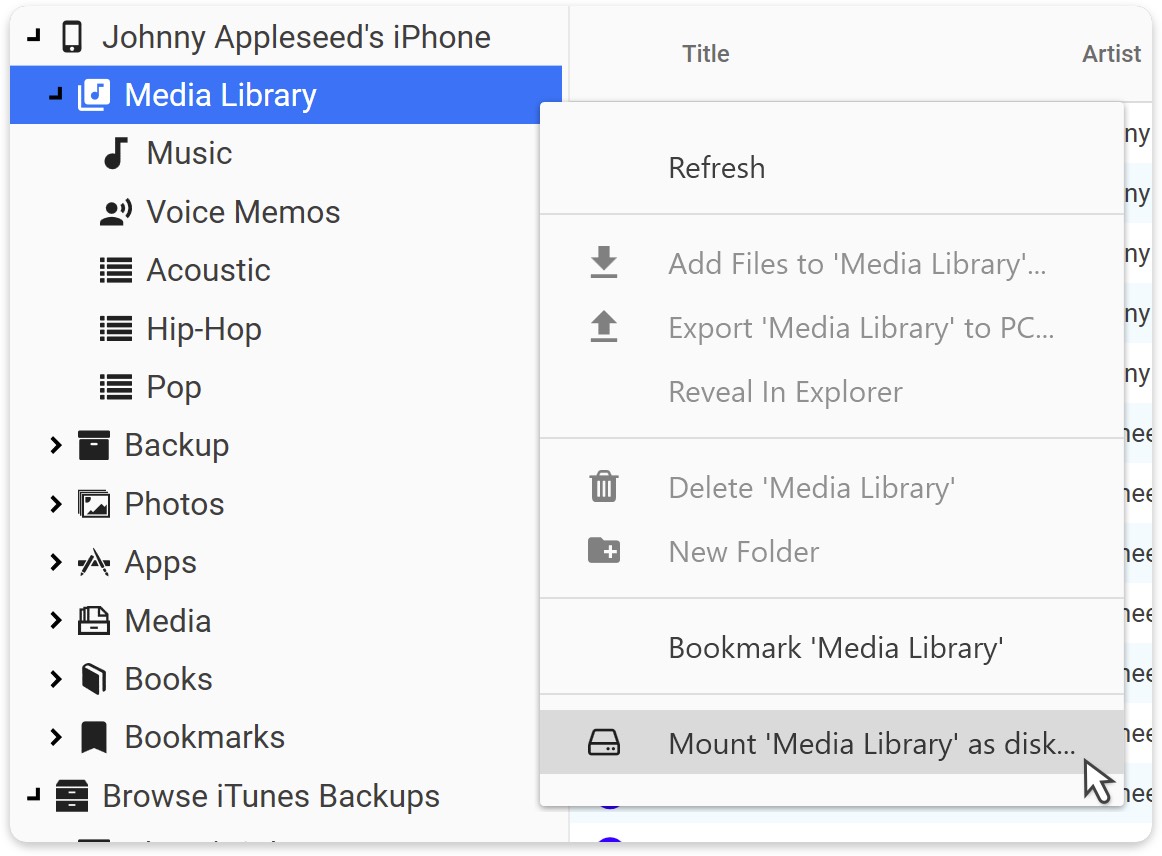This screenshot has width=1162, height=856.
Task: Expand the Photos tree node
Action: point(56,504)
